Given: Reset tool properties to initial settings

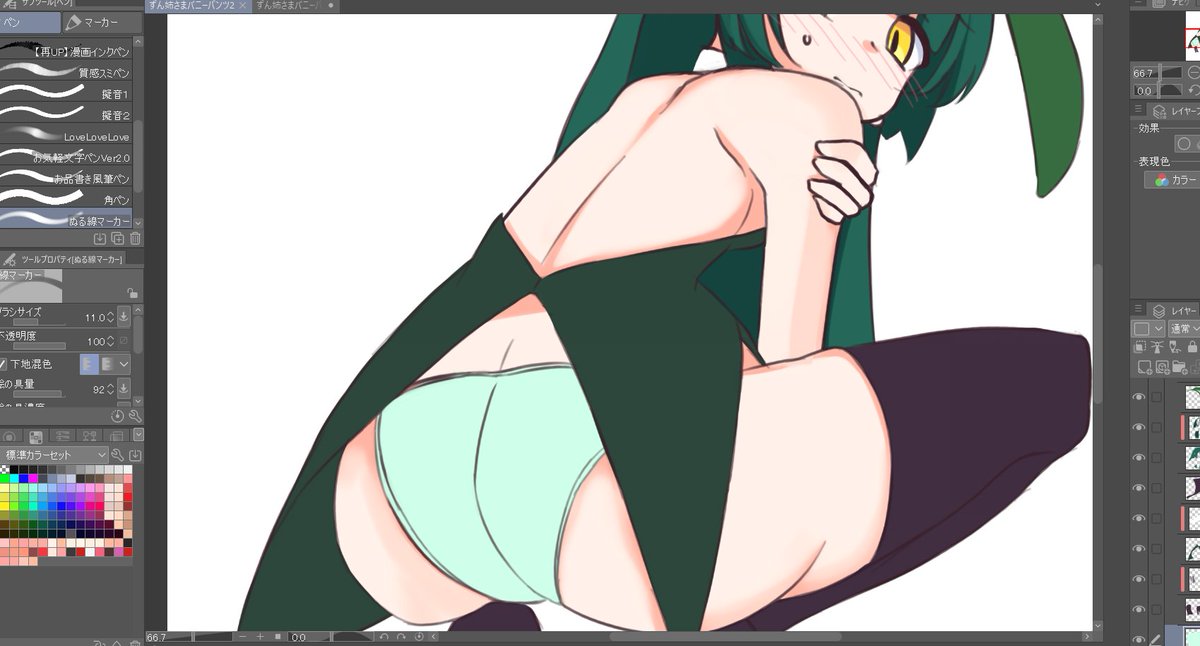Looking at the screenshot, I should point(118,415).
